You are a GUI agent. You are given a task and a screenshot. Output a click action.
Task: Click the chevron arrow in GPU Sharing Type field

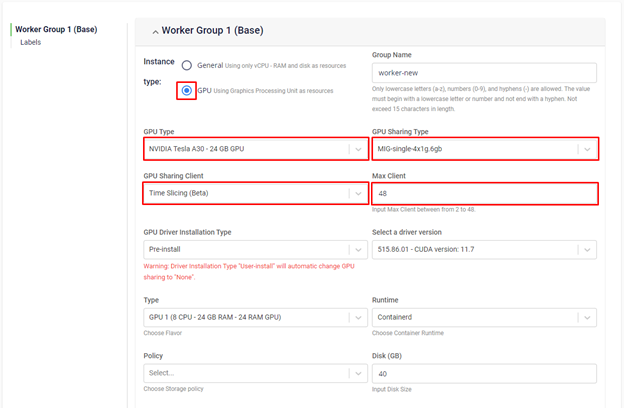(x=586, y=149)
